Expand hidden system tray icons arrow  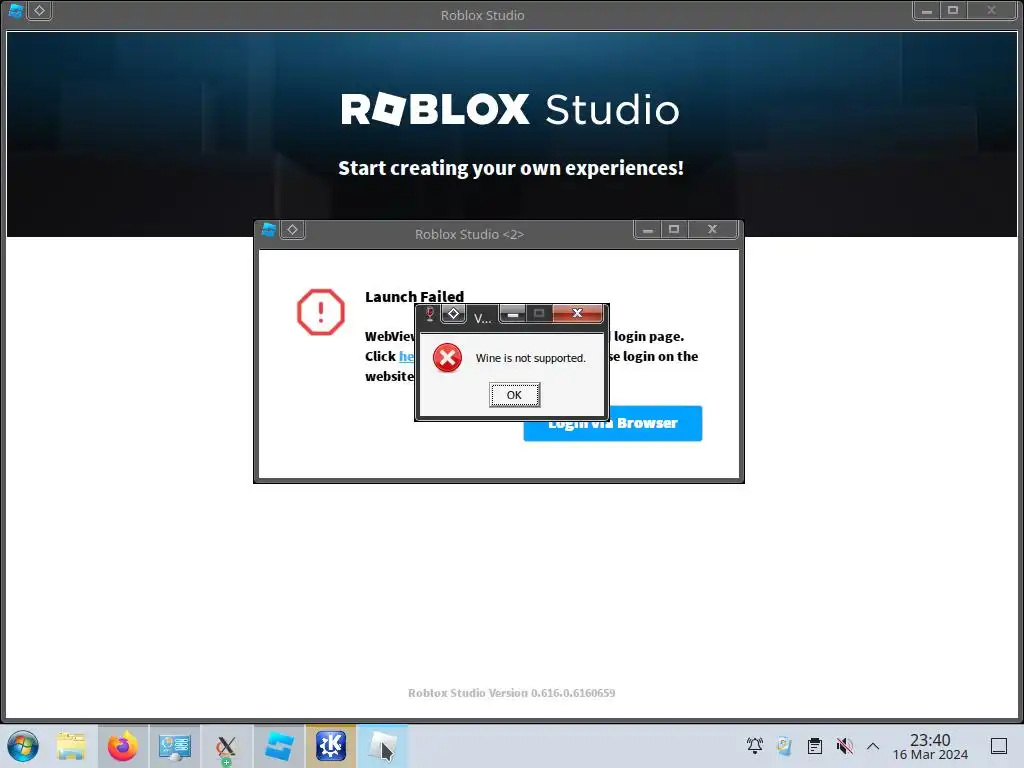tap(873, 746)
